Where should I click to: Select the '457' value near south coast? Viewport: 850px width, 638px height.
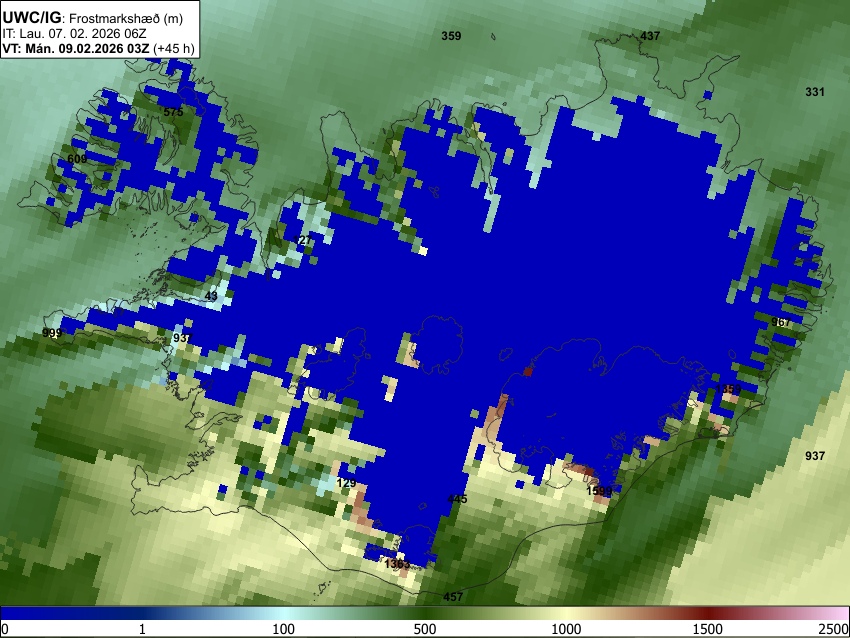453,596
